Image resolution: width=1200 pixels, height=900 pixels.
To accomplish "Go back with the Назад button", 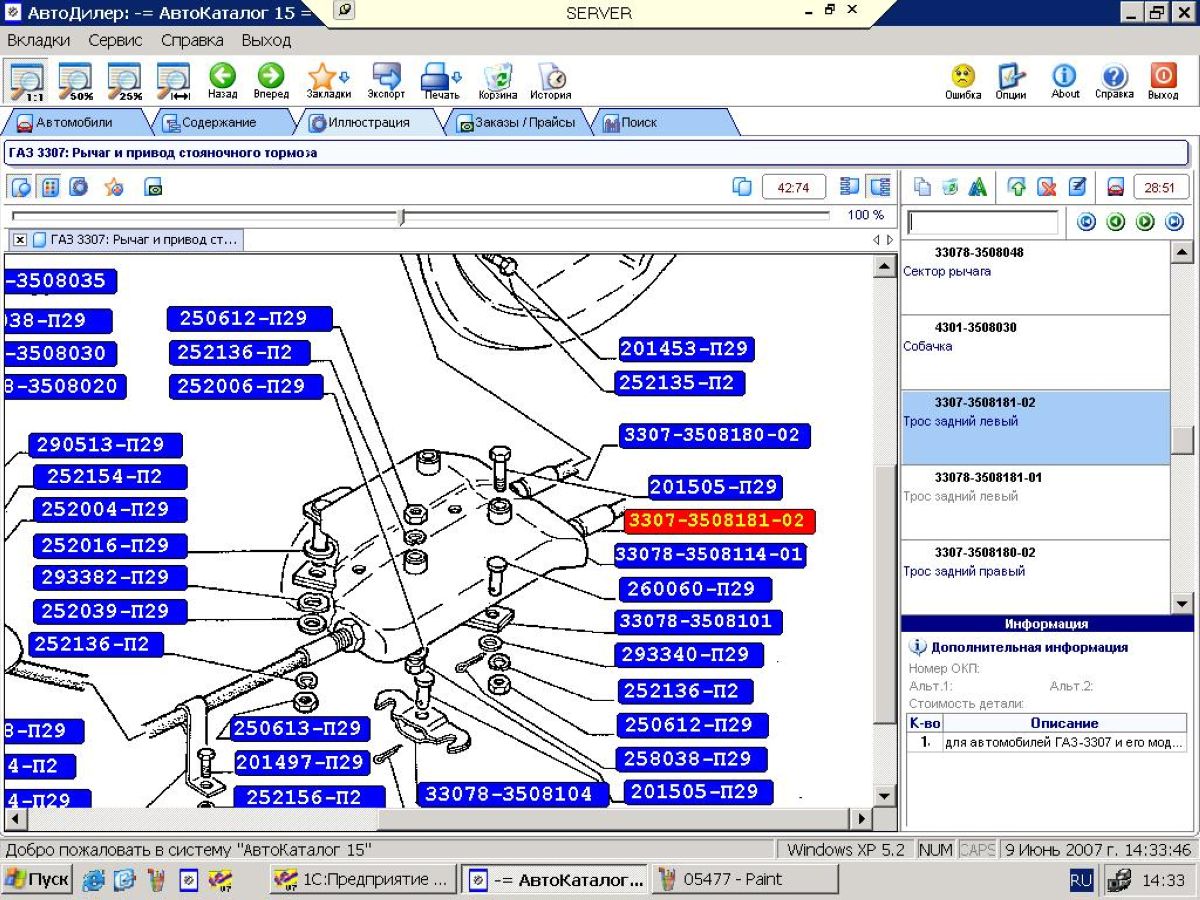I will tap(222, 81).
